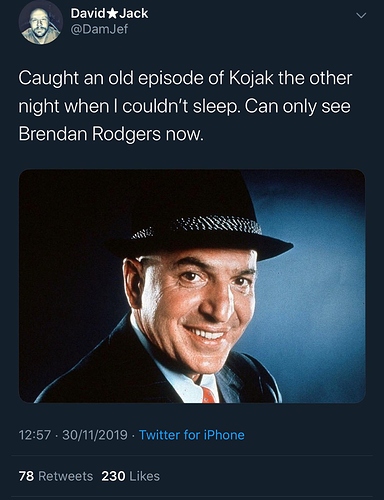The width and height of the screenshot is (384, 500).
Task: View the 78 Retweets list
Action: [x=56, y=476]
